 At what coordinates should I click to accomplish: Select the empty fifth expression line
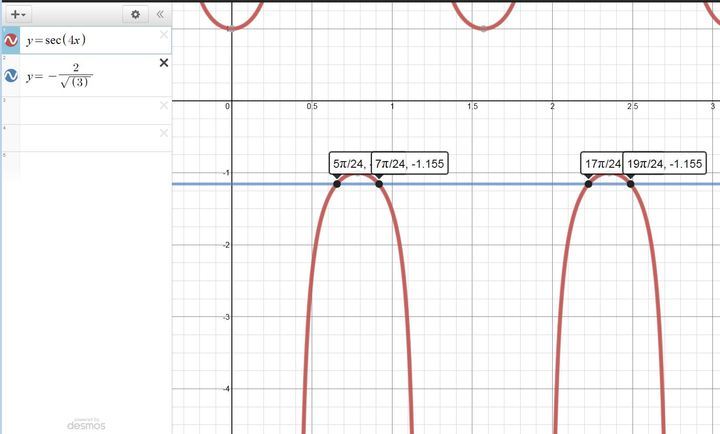90,165
